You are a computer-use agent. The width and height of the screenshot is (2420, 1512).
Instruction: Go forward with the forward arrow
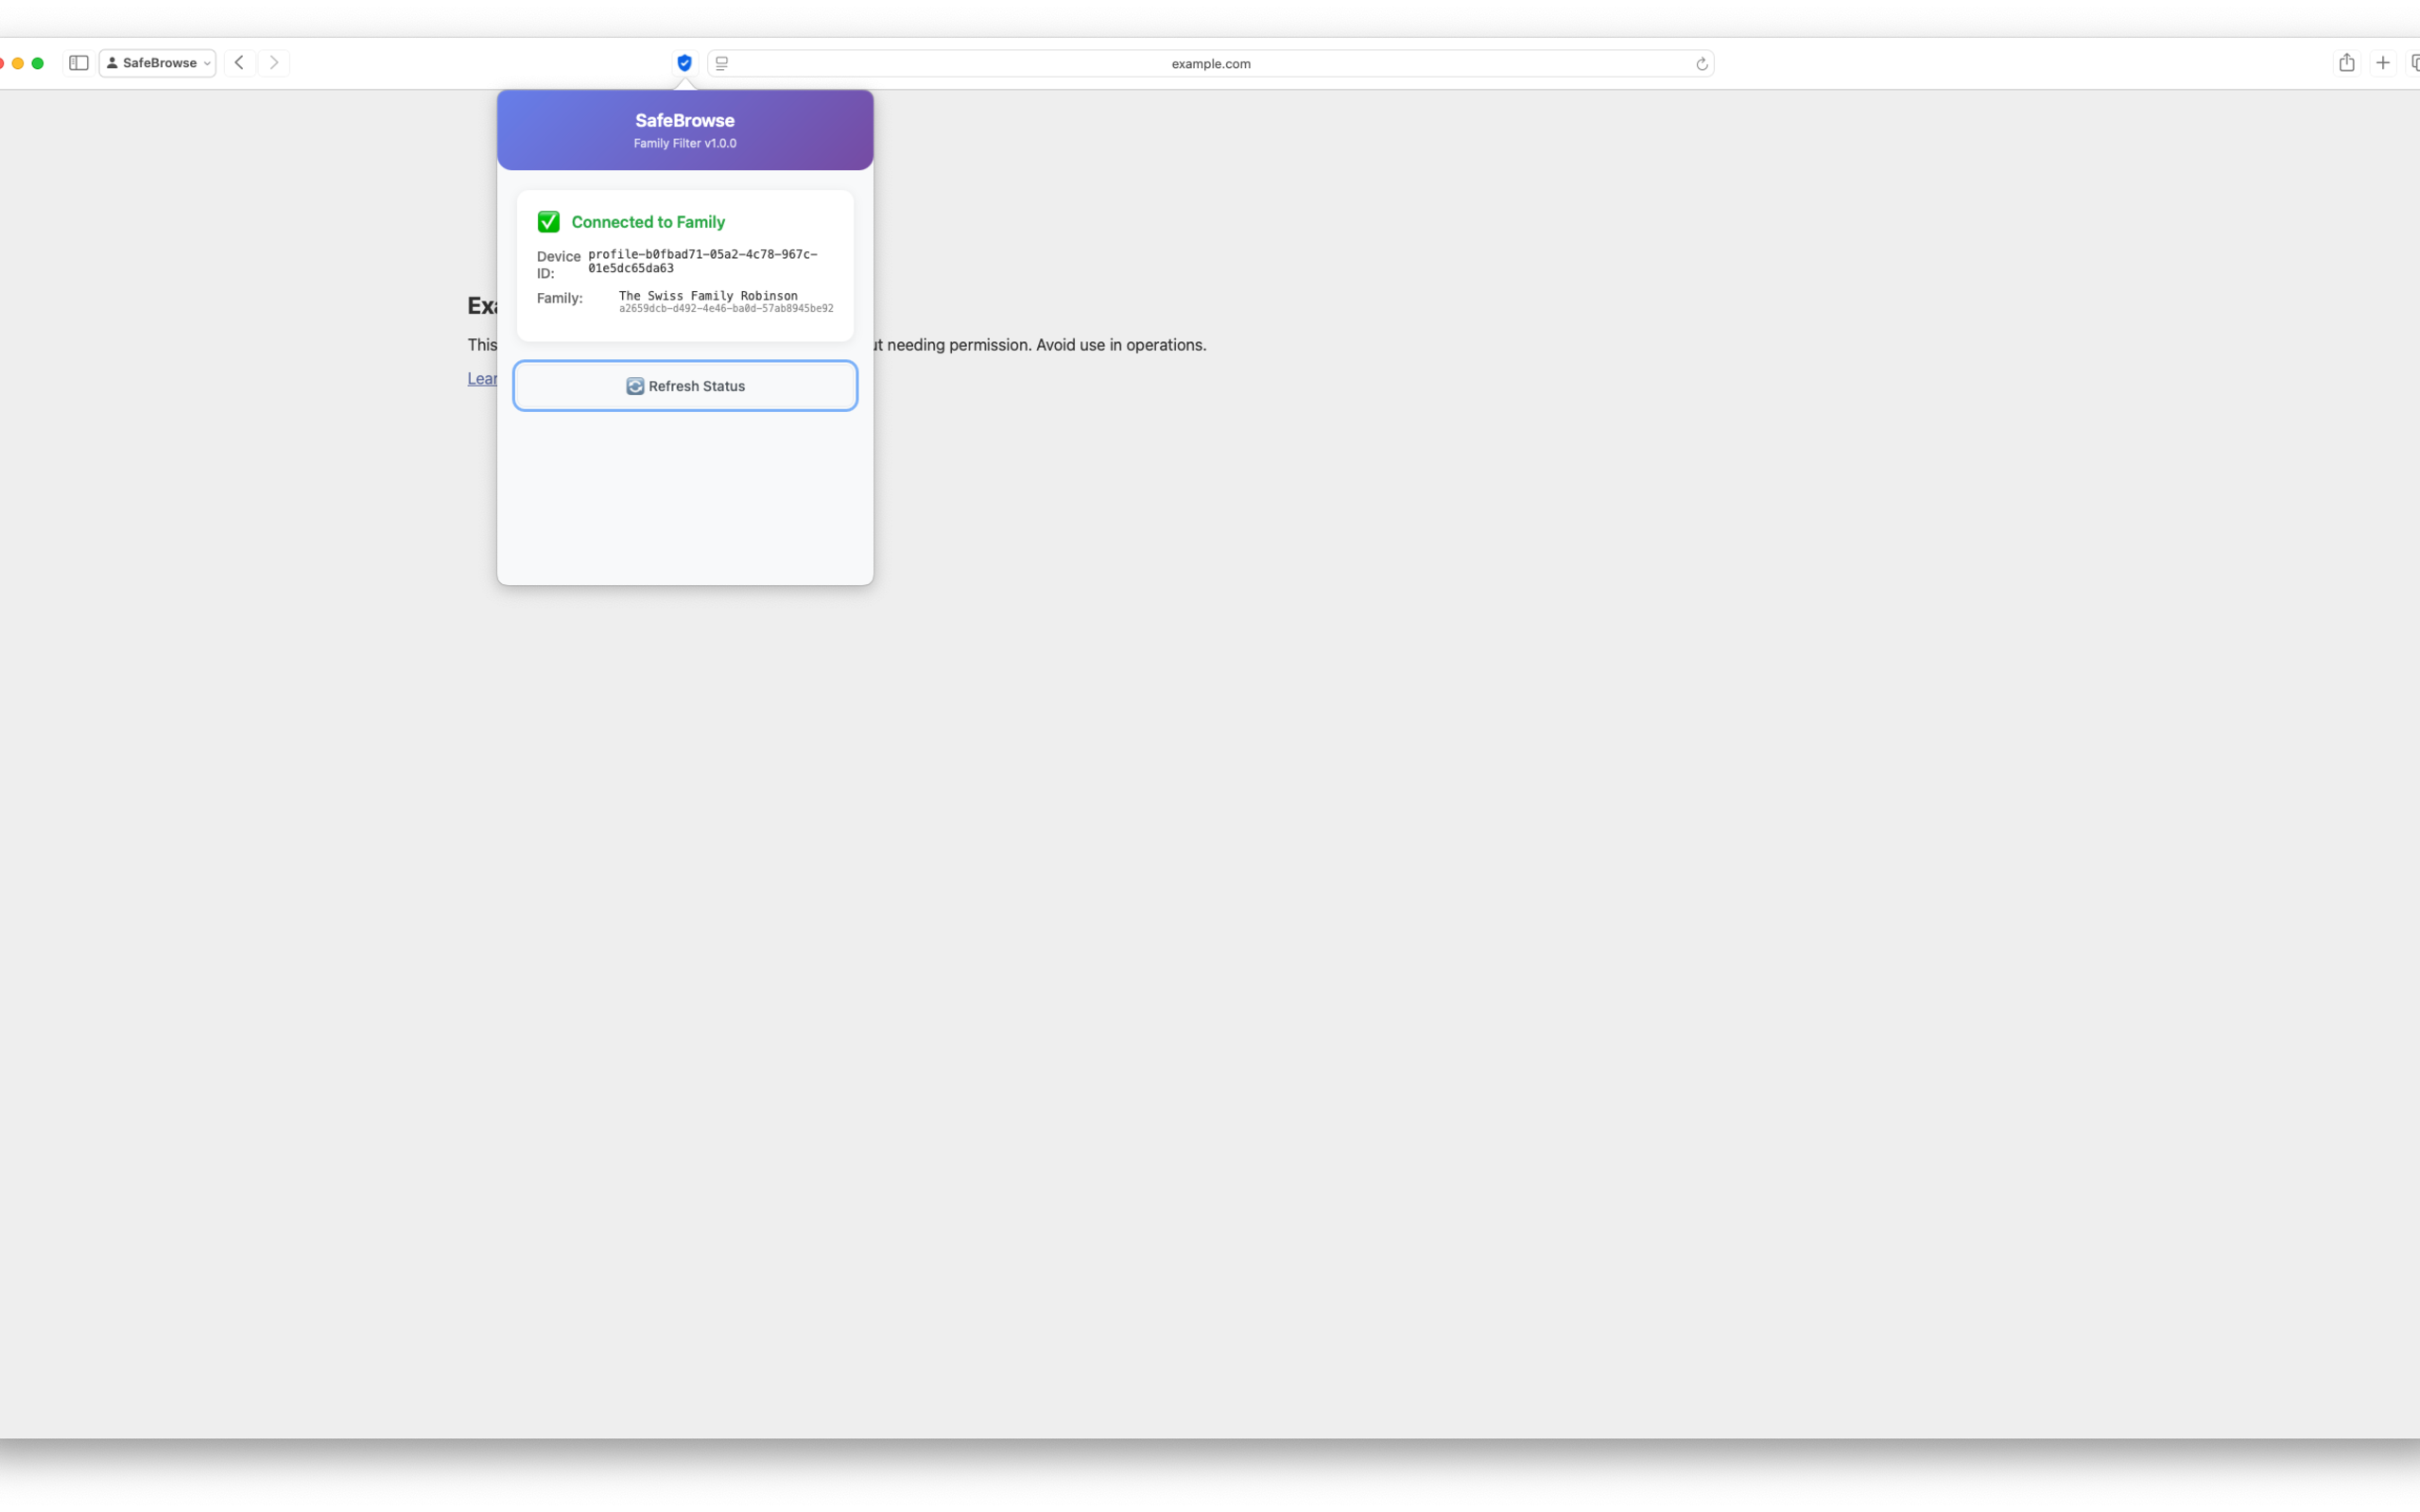(274, 63)
